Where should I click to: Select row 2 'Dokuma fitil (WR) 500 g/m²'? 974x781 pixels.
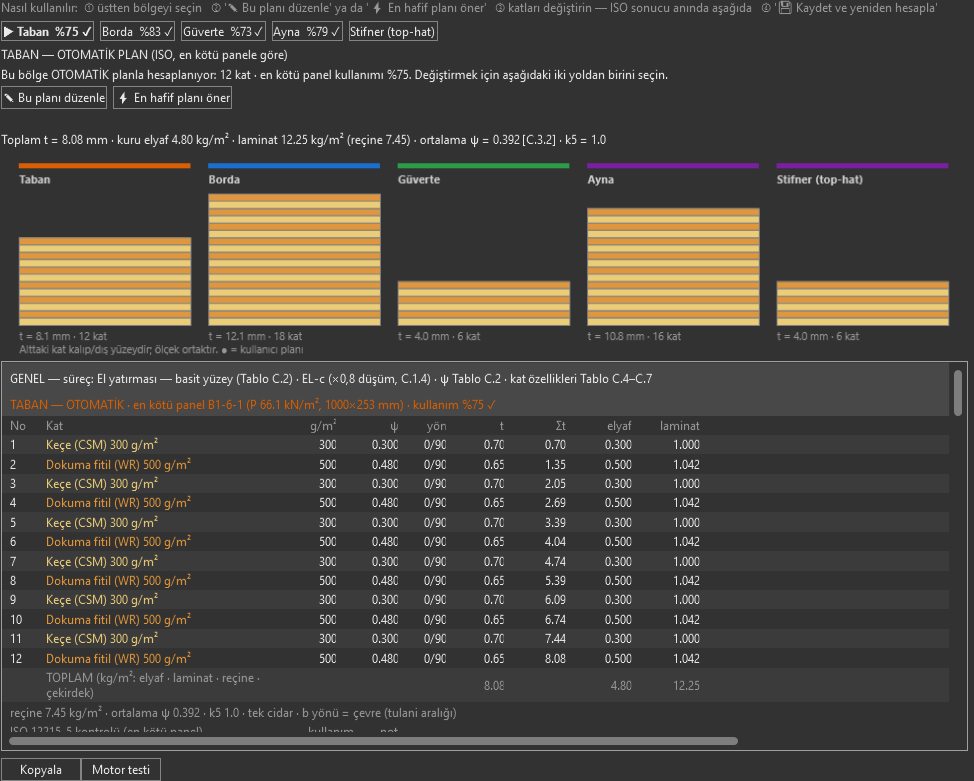pyautogui.click(x=475, y=464)
